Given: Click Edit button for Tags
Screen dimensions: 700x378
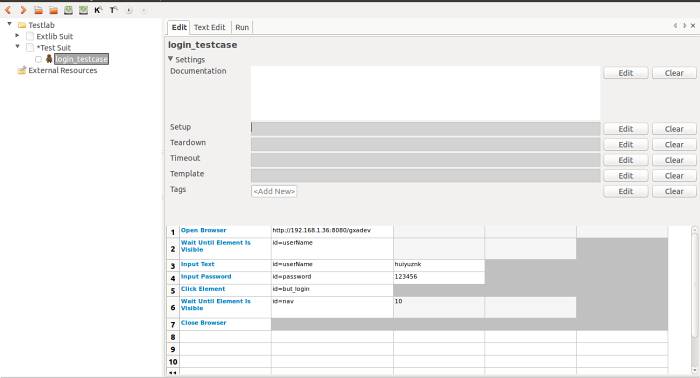Looking at the screenshot, I should [625, 191].
